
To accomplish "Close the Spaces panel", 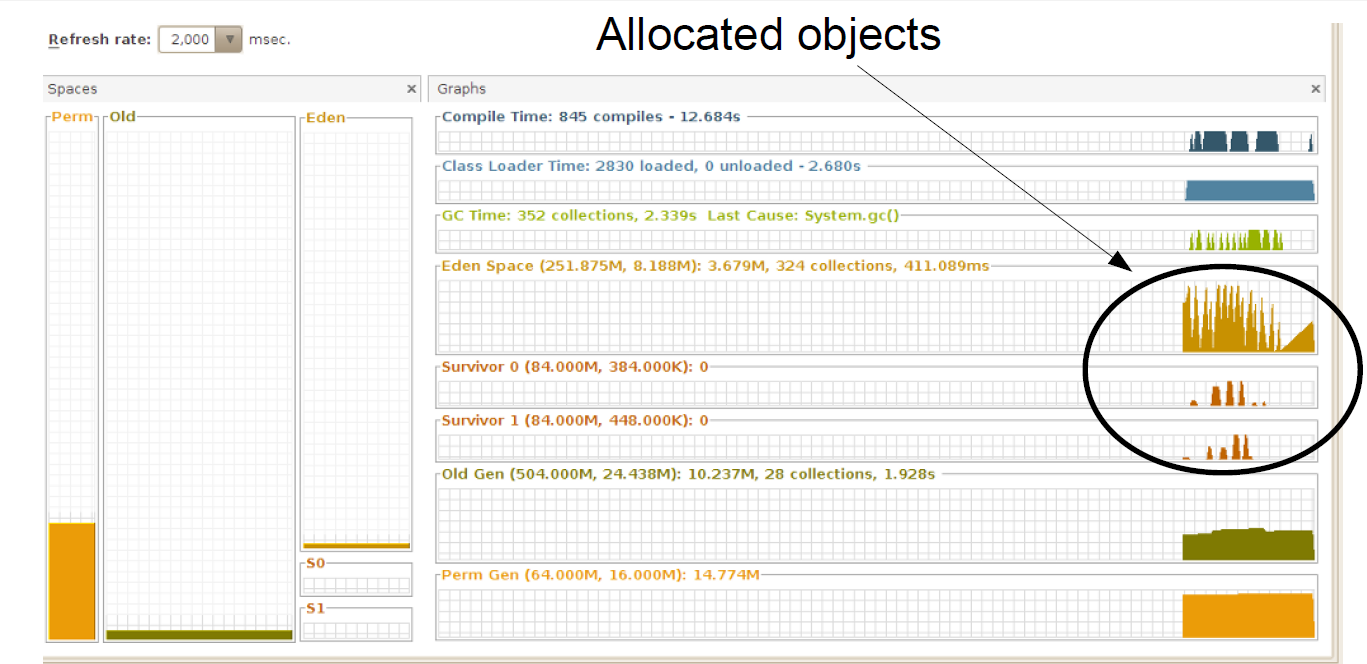I will click(x=411, y=89).
